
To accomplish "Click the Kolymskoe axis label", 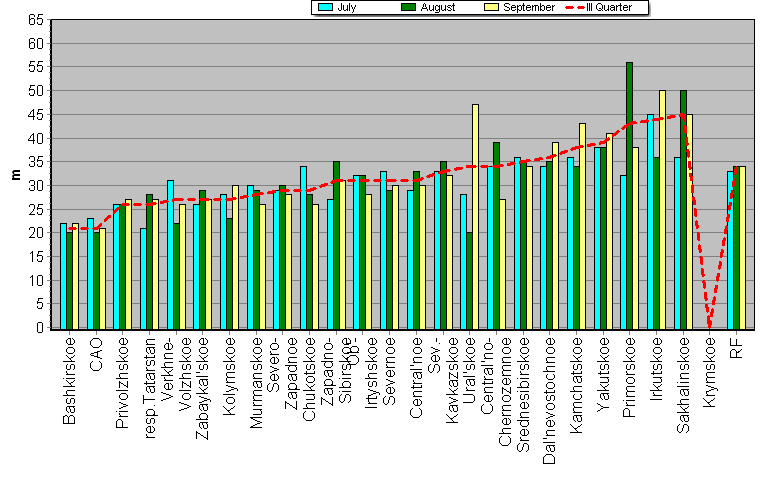I will (x=229, y=376).
